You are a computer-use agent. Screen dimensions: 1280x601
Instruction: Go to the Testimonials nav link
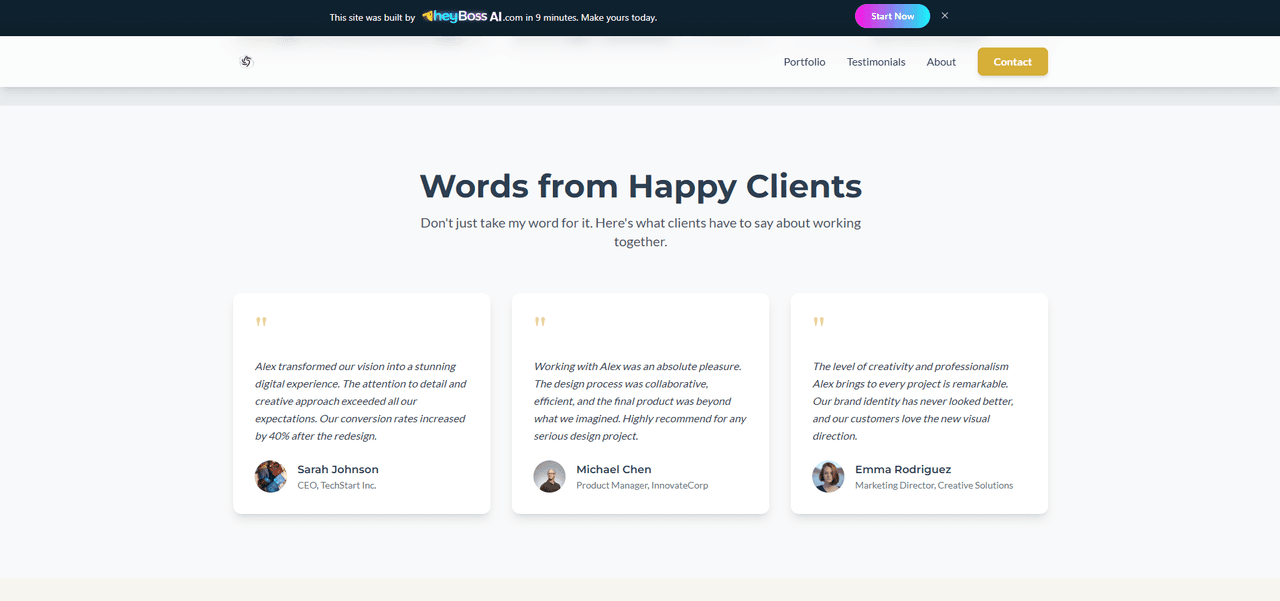coord(876,62)
